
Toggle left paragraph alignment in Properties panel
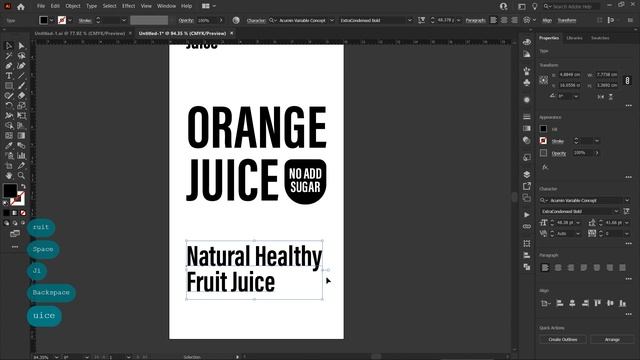(545, 268)
